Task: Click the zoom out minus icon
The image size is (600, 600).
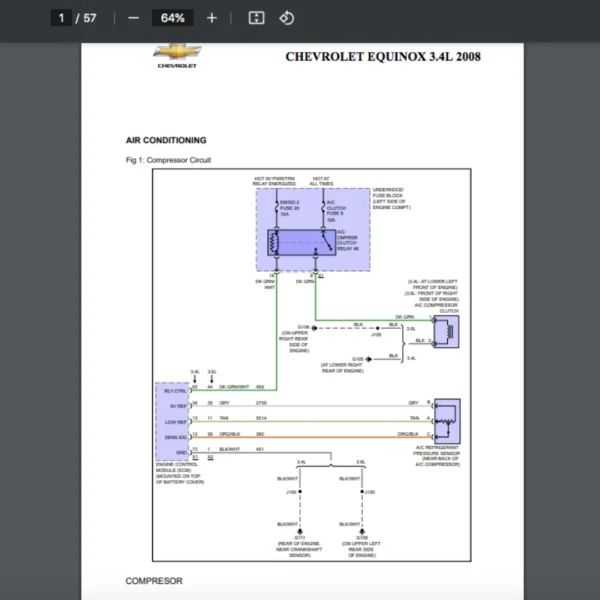Action: pyautogui.click(x=133, y=18)
